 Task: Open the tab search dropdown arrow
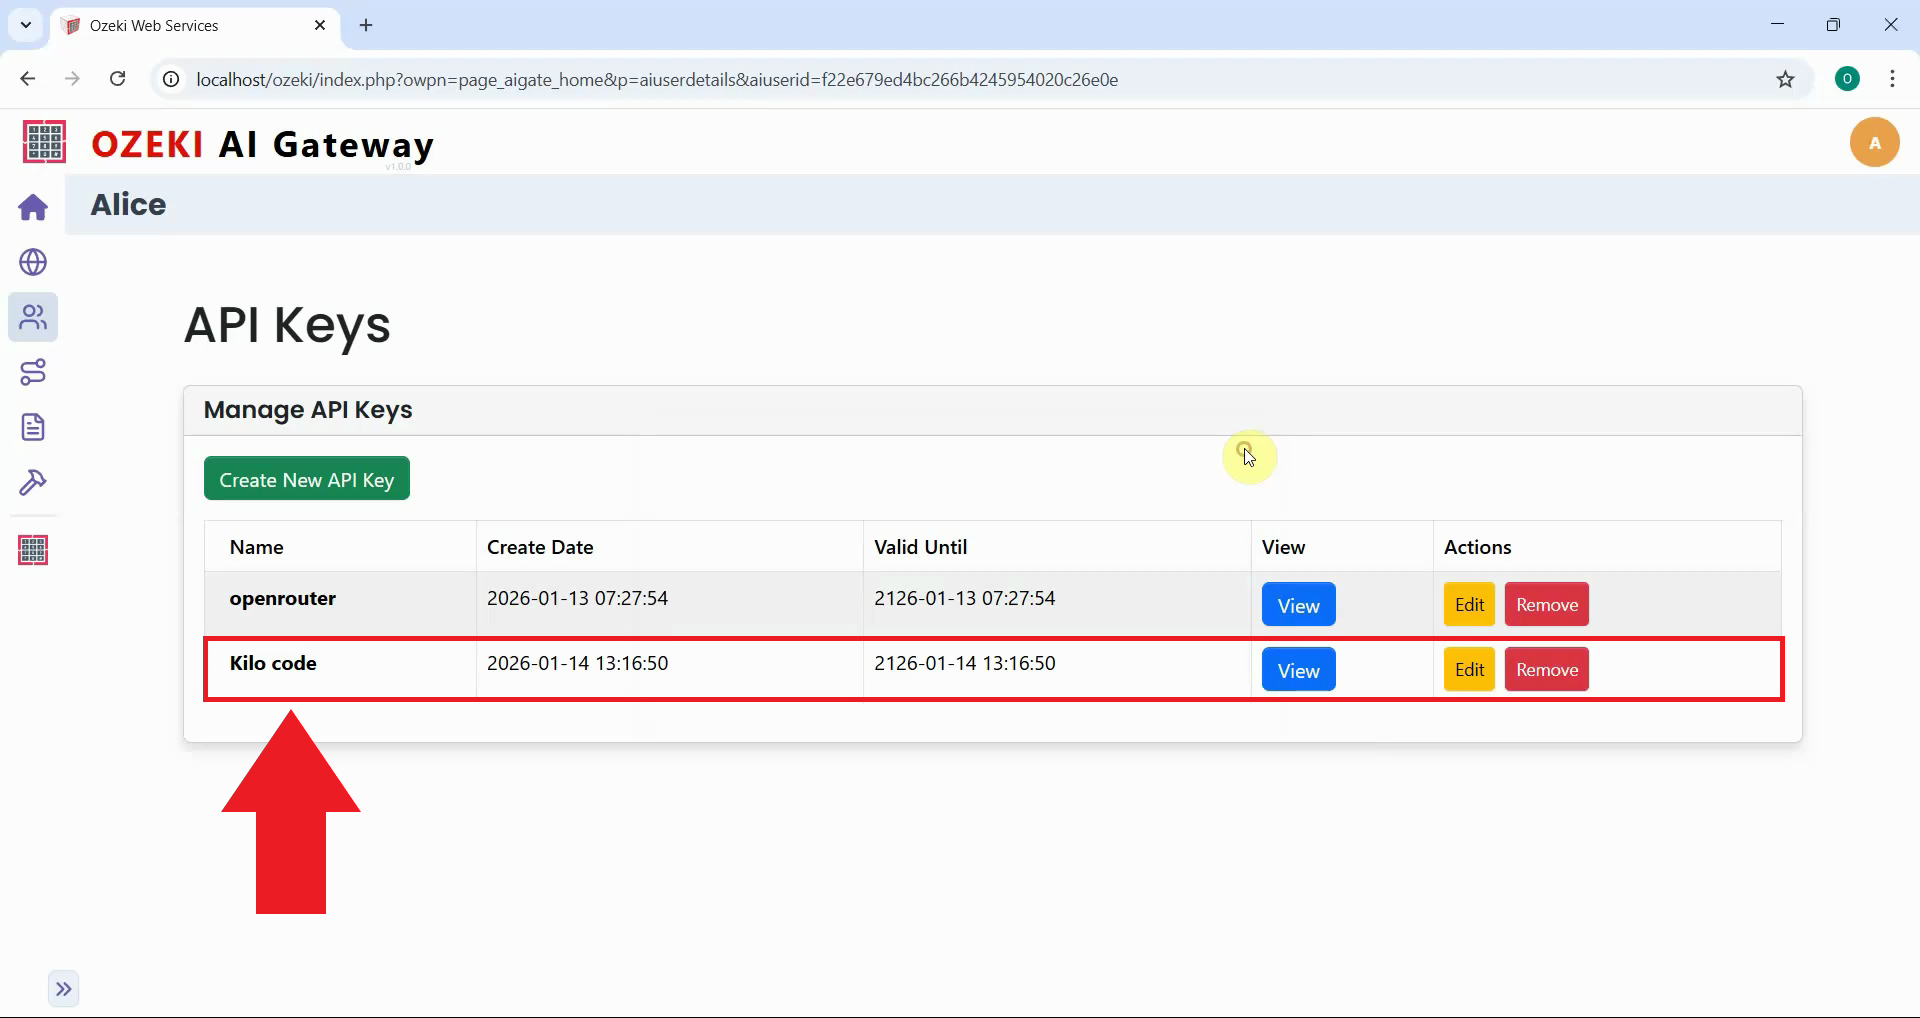(x=25, y=25)
